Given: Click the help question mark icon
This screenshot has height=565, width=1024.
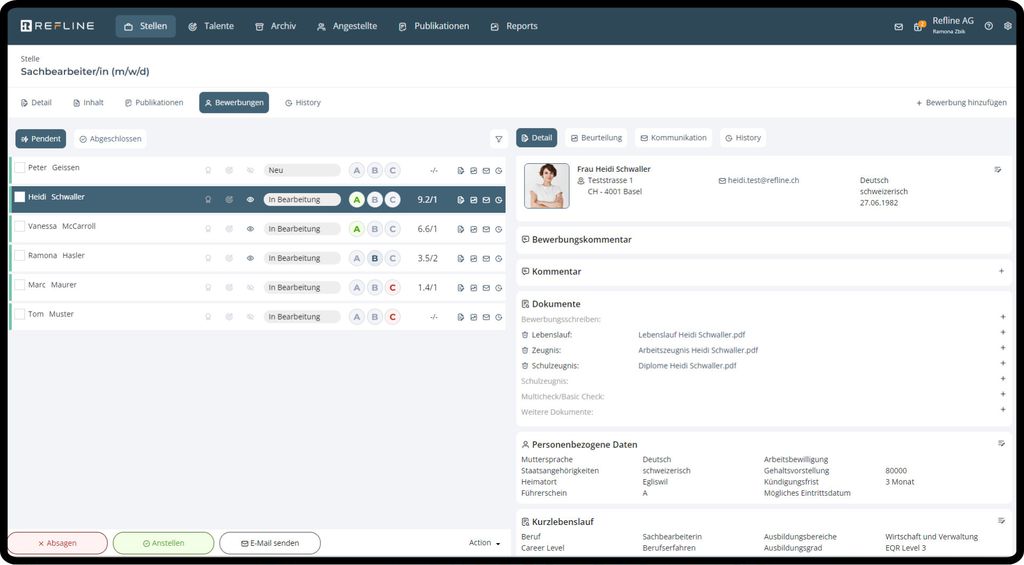Looking at the screenshot, I should [988, 27].
